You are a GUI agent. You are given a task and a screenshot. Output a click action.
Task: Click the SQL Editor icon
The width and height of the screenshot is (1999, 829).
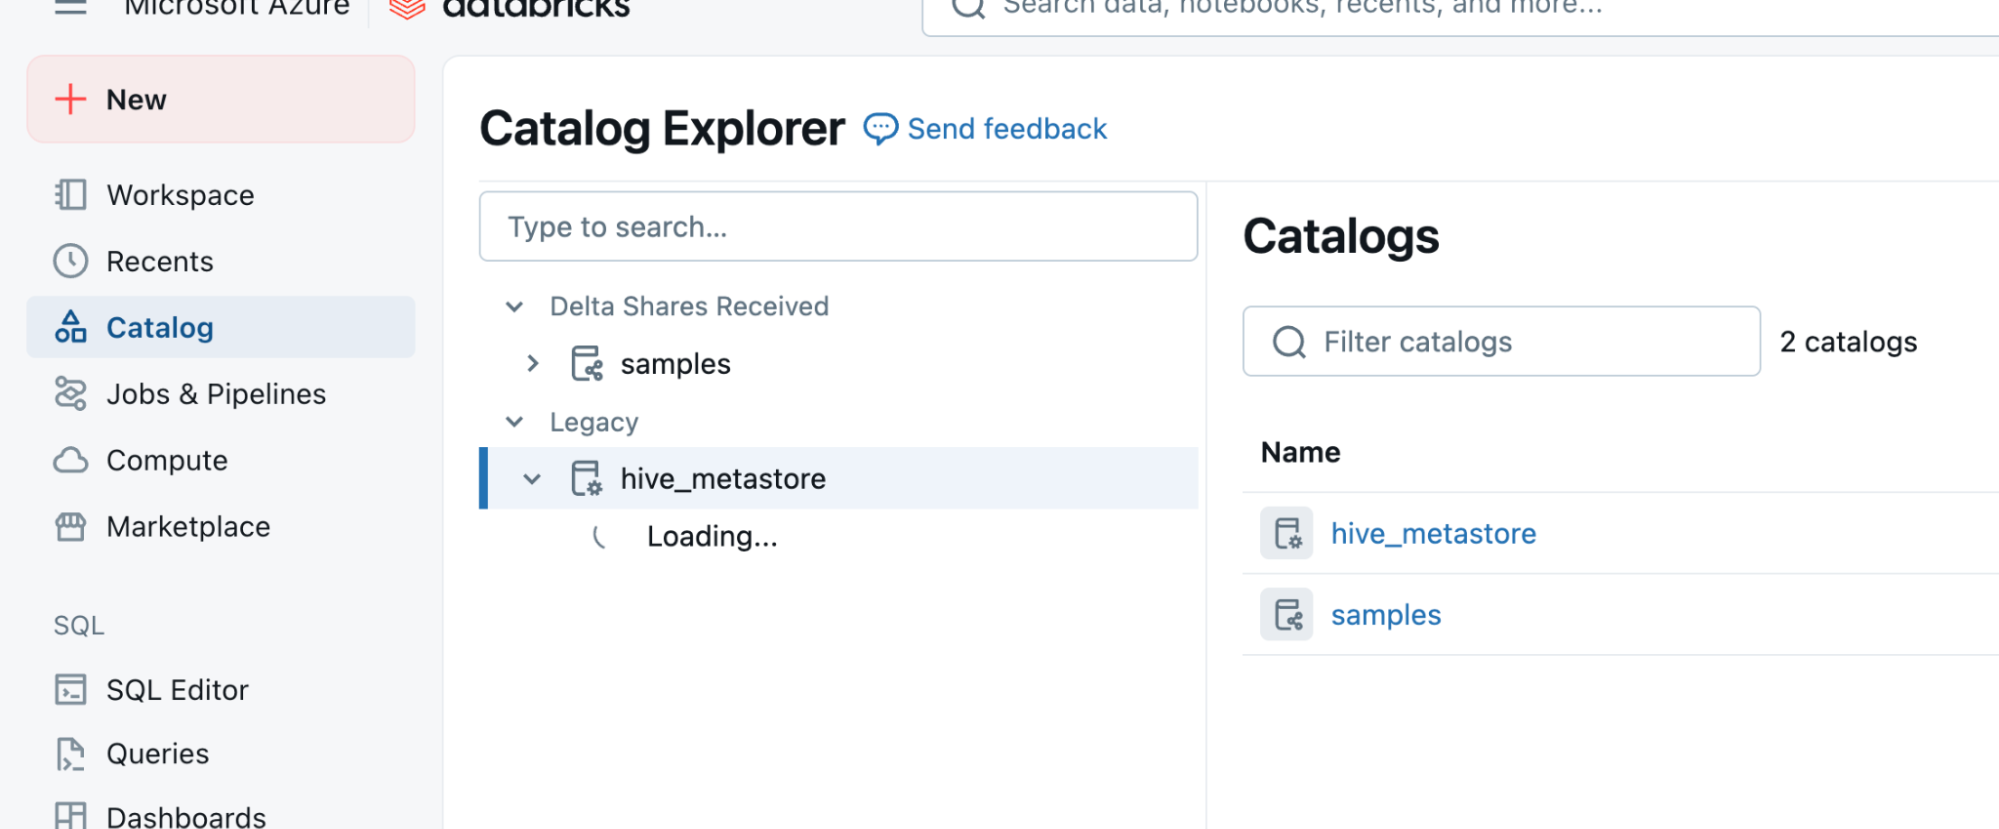click(x=70, y=690)
